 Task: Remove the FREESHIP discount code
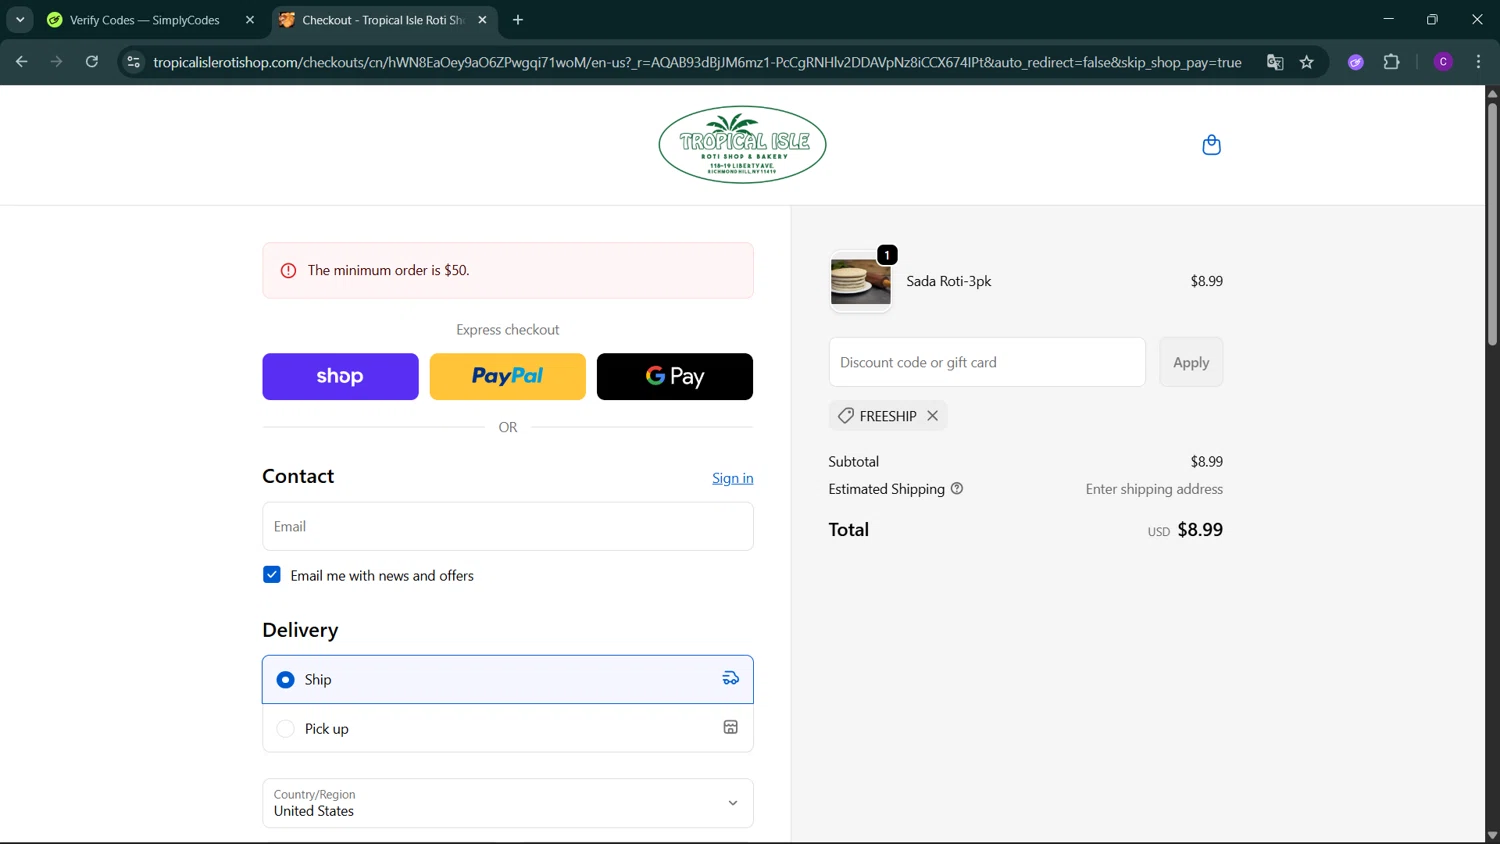(x=932, y=416)
